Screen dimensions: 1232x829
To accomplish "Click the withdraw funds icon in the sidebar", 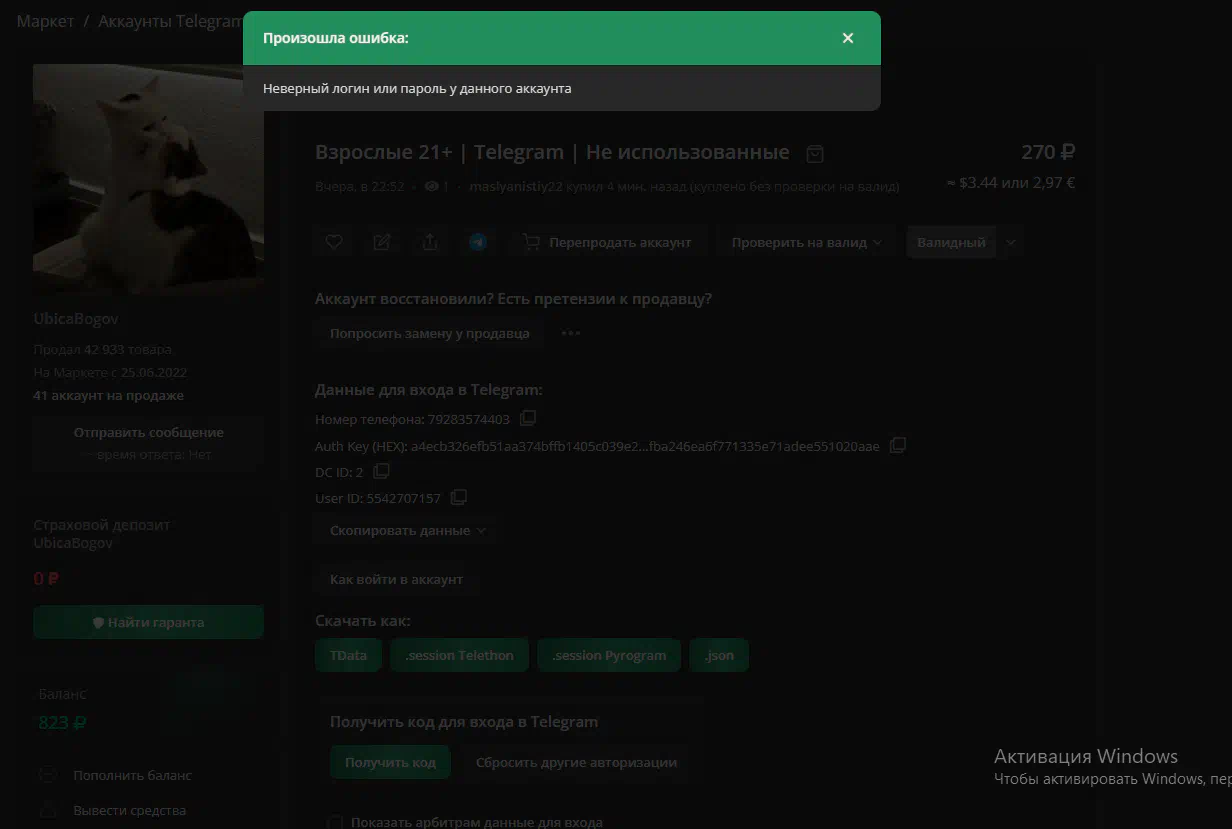I will click(x=48, y=810).
